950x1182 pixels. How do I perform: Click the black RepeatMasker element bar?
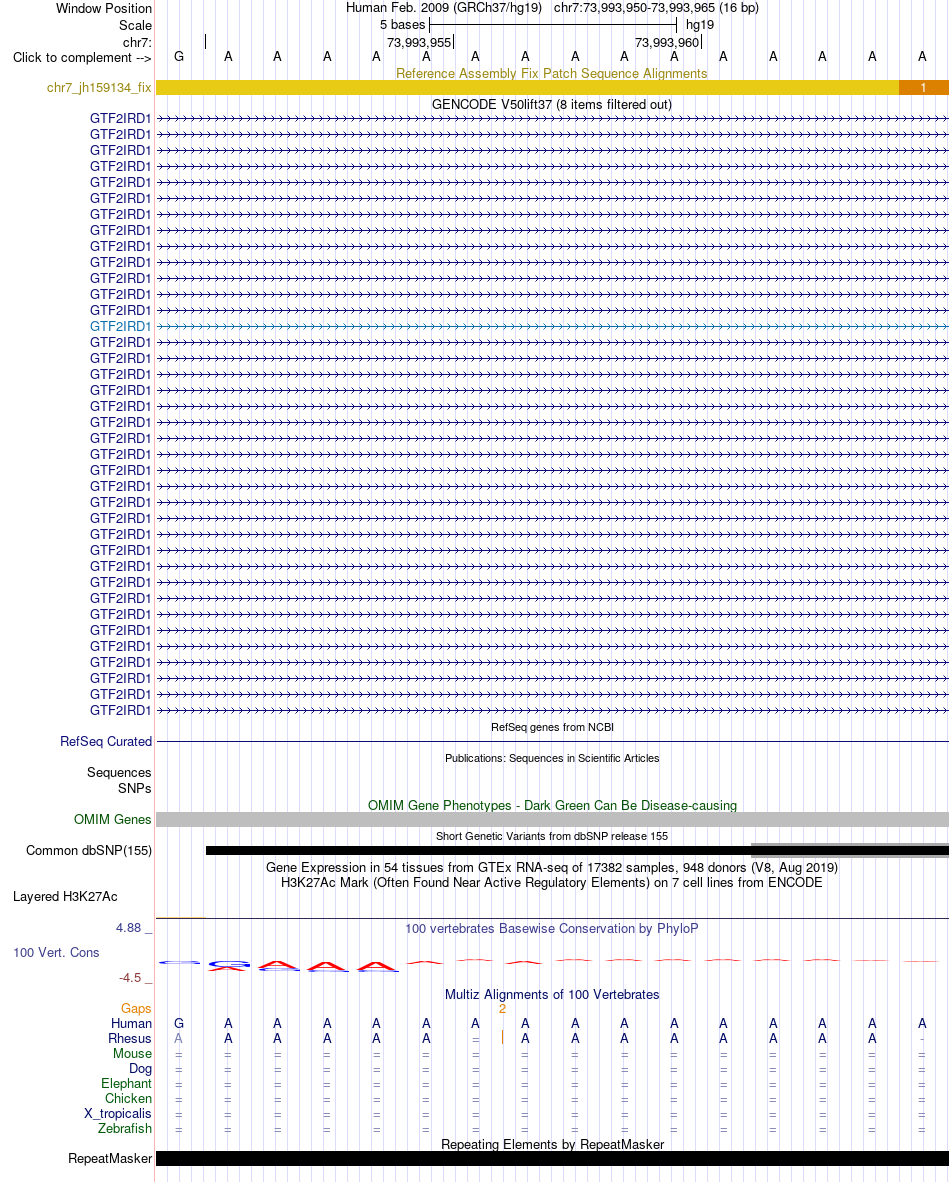tap(552, 1159)
